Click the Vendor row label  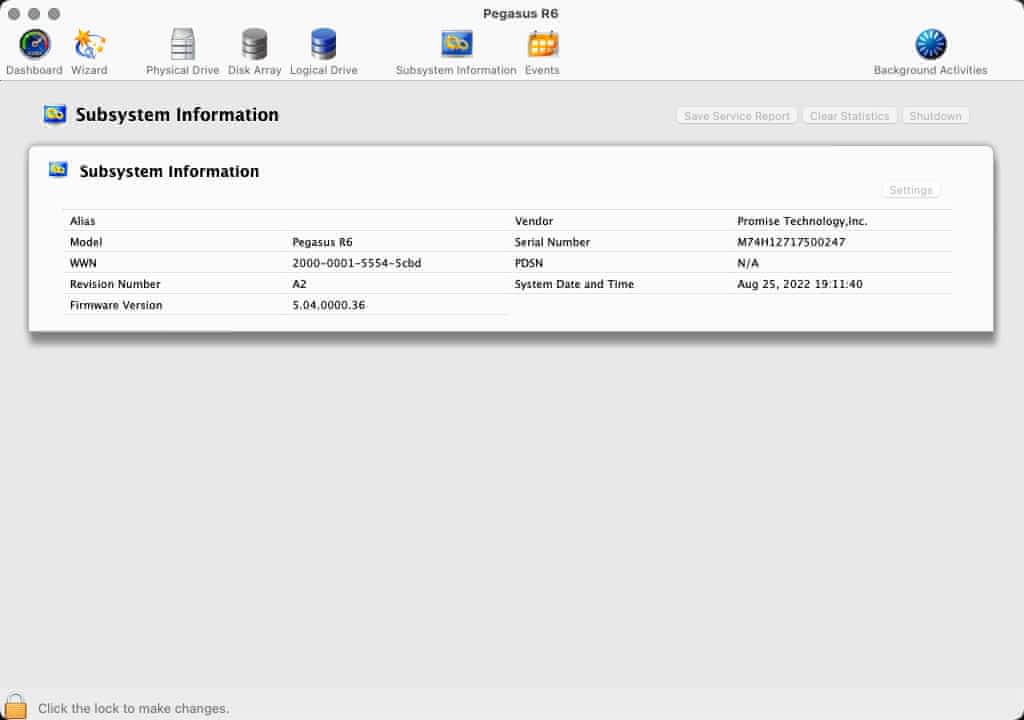[x=534, y=221]
